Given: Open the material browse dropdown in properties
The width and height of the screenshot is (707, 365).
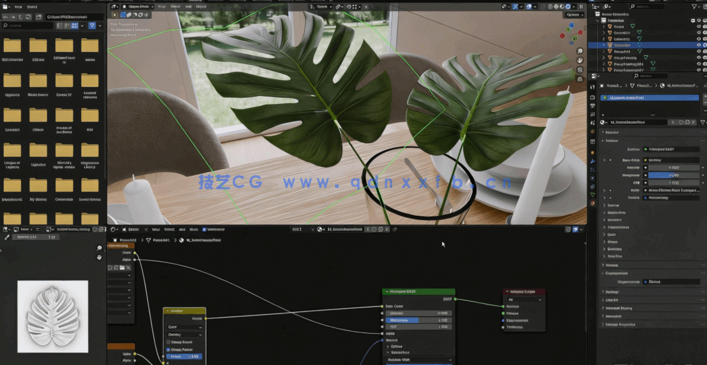Looking at the screenshot, I should [604, 122].
